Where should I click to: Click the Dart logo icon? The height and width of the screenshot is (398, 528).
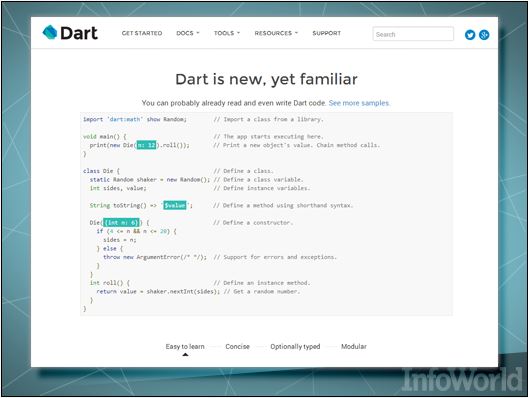[50, 33]
